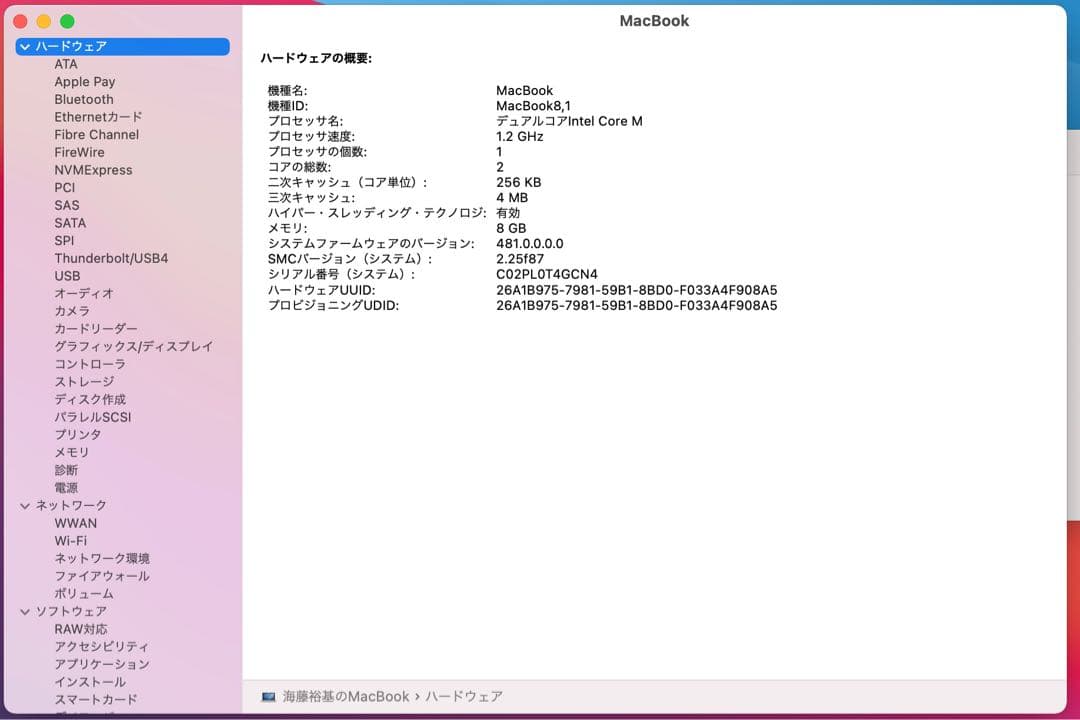View Thunderbolt/USB4 device information
Screen dimensions: 1080x720
[109, 258]
